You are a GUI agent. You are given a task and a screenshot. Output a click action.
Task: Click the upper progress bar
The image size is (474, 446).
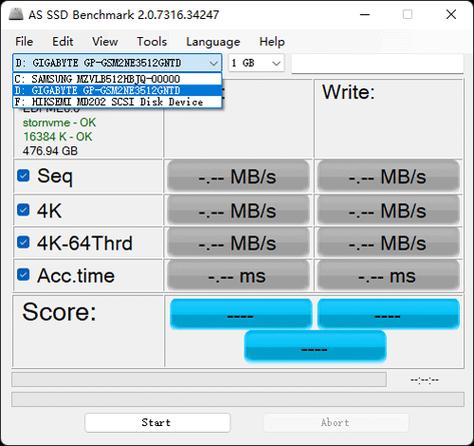point(199,379)
